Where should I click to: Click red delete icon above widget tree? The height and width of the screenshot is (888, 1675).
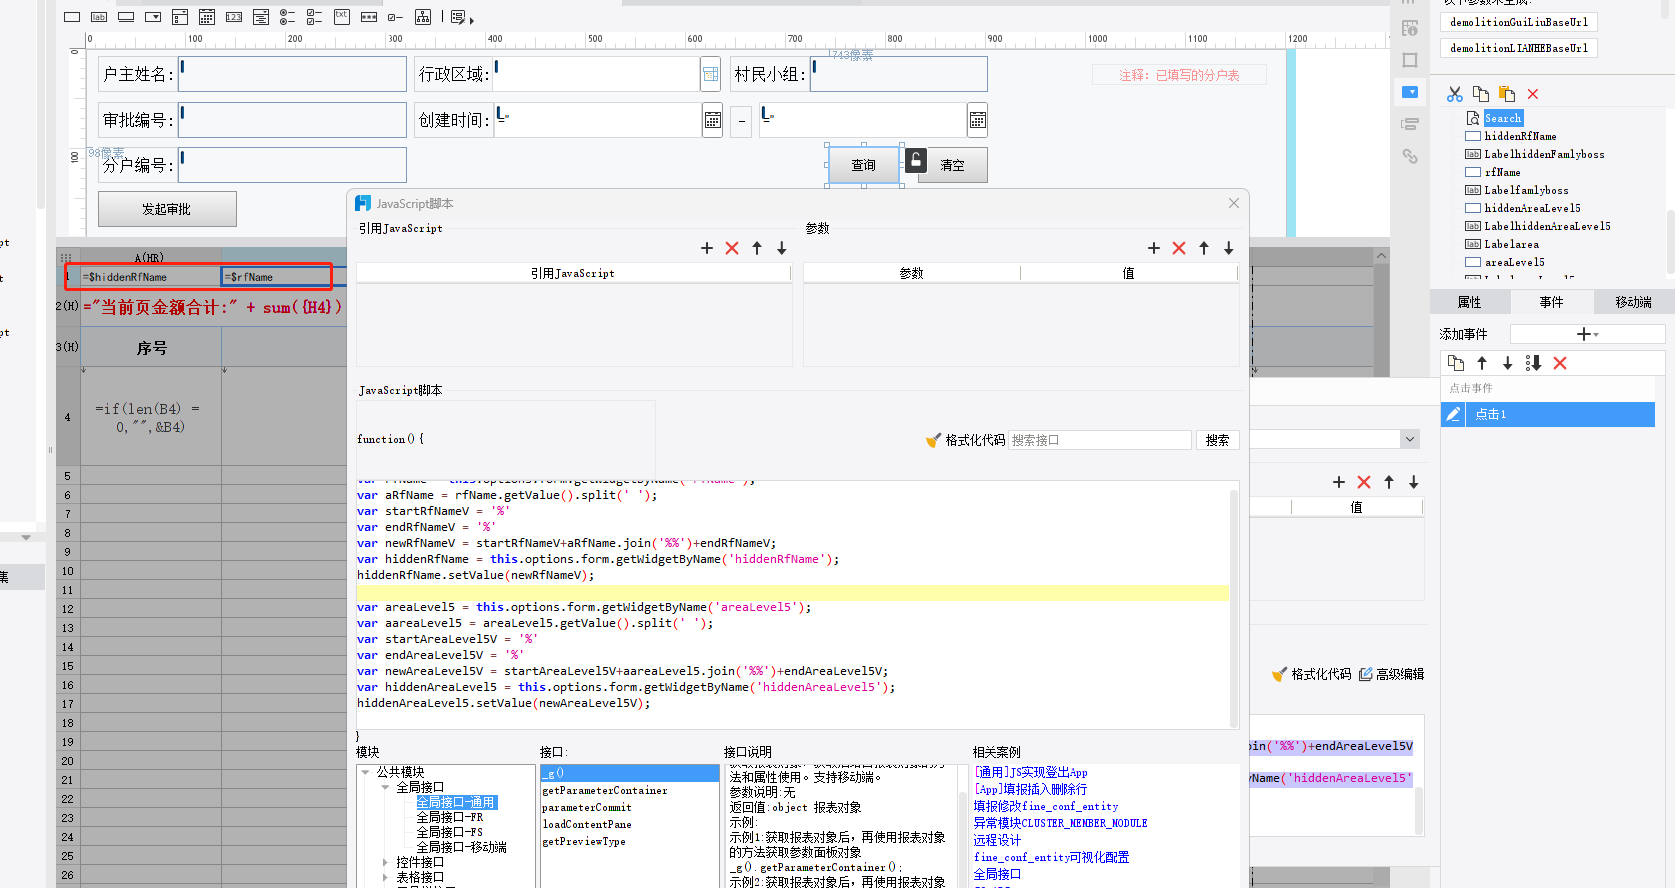1533,94
